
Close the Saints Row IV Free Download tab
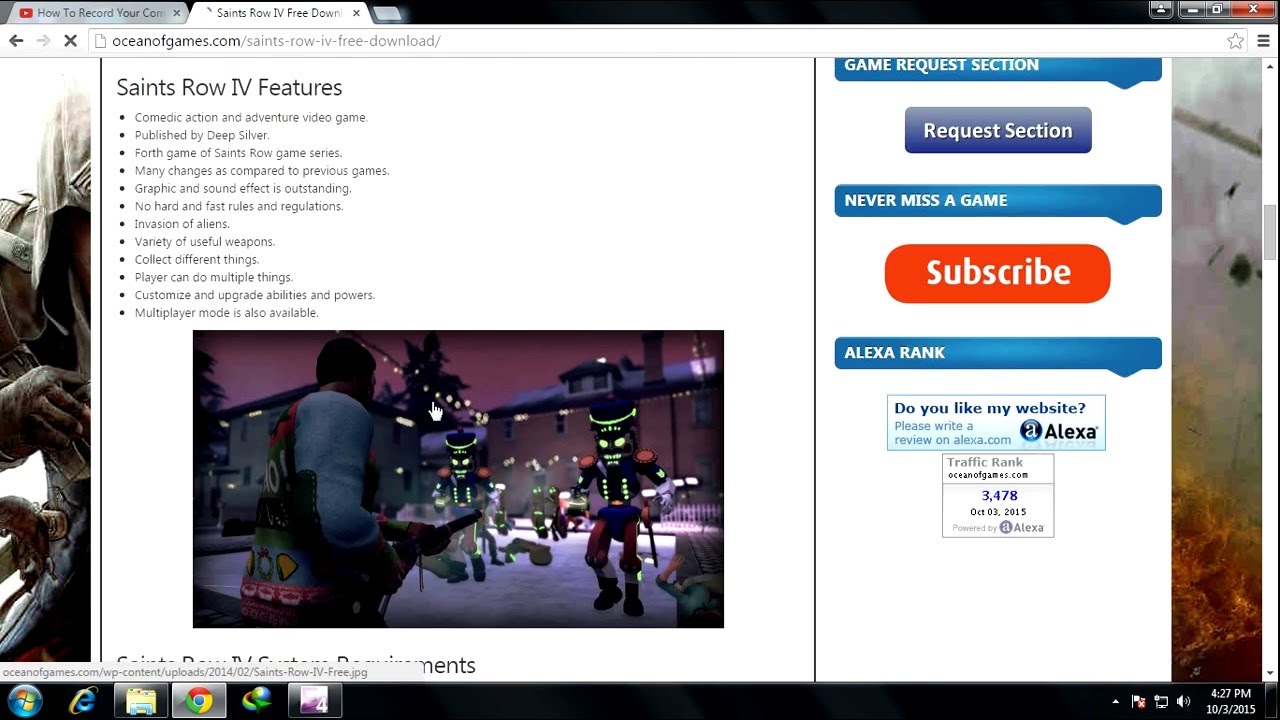(x=356, y=13)
